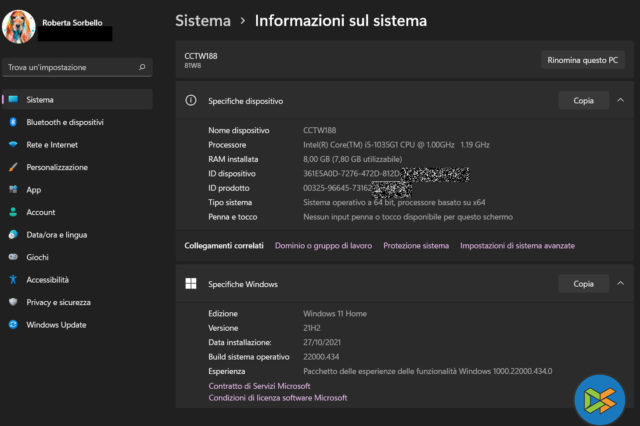Open Dominio o gruppo di lavoro link
The width and height of the screenshot is (640, 426).
(x=323, y=245)
